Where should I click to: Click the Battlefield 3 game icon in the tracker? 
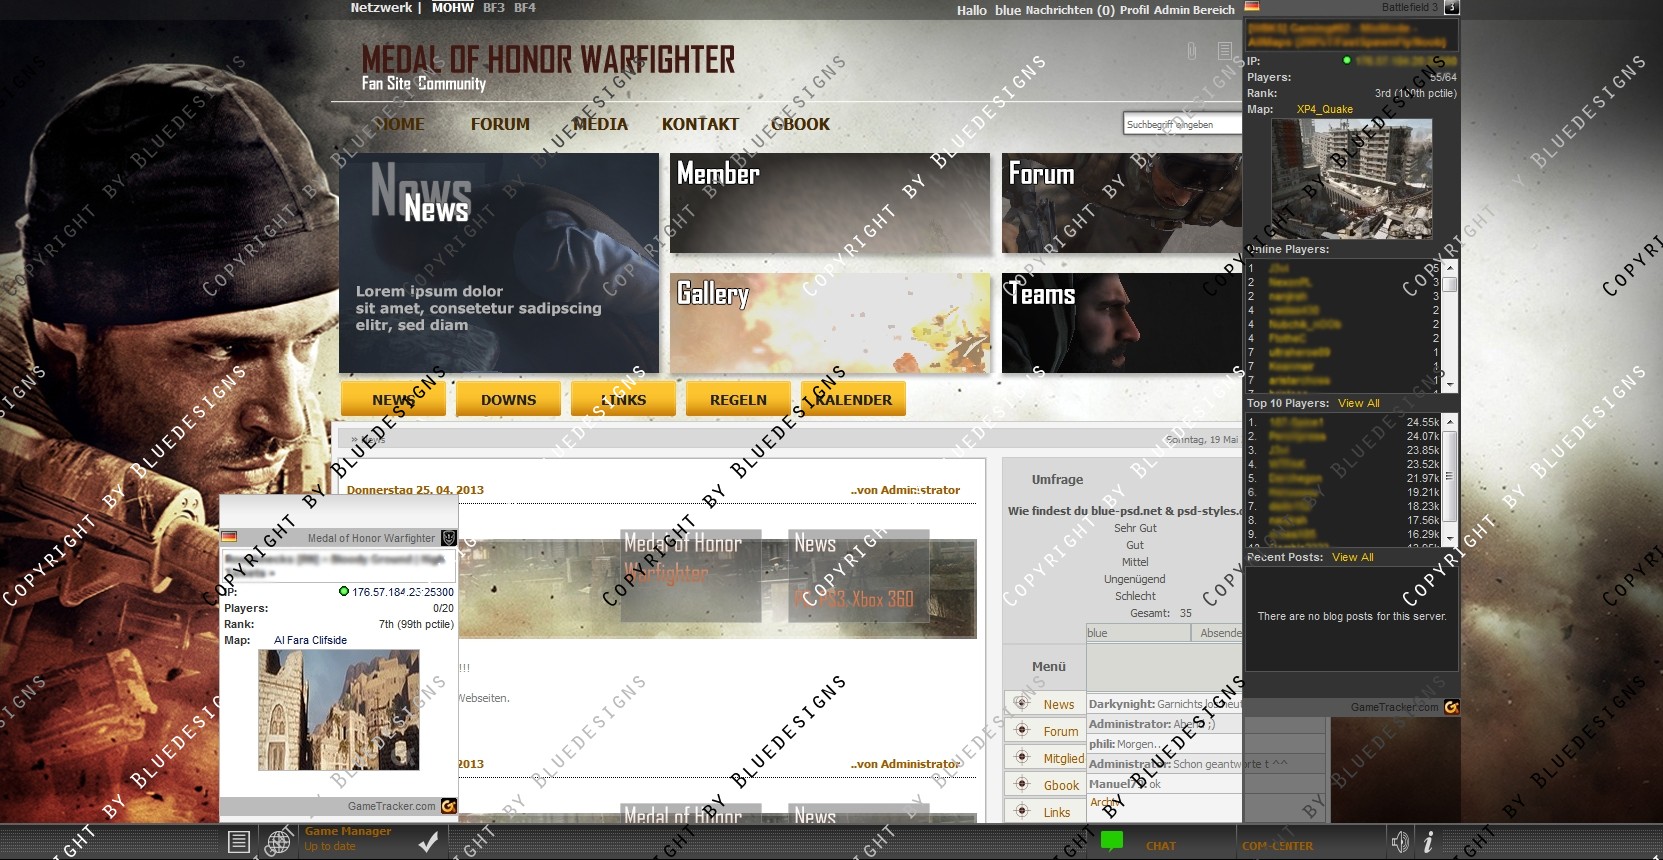pyautogui.click(x=1451, y=7)
